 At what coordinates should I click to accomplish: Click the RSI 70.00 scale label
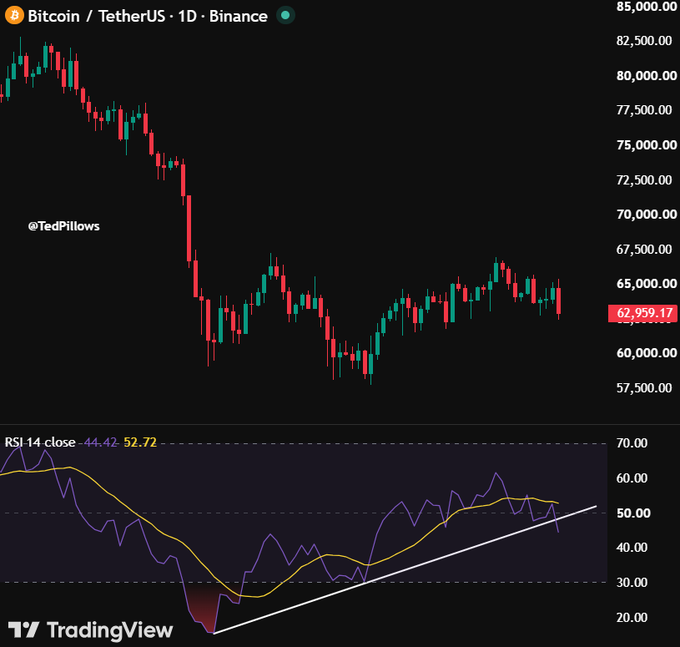tap(632, 443)
